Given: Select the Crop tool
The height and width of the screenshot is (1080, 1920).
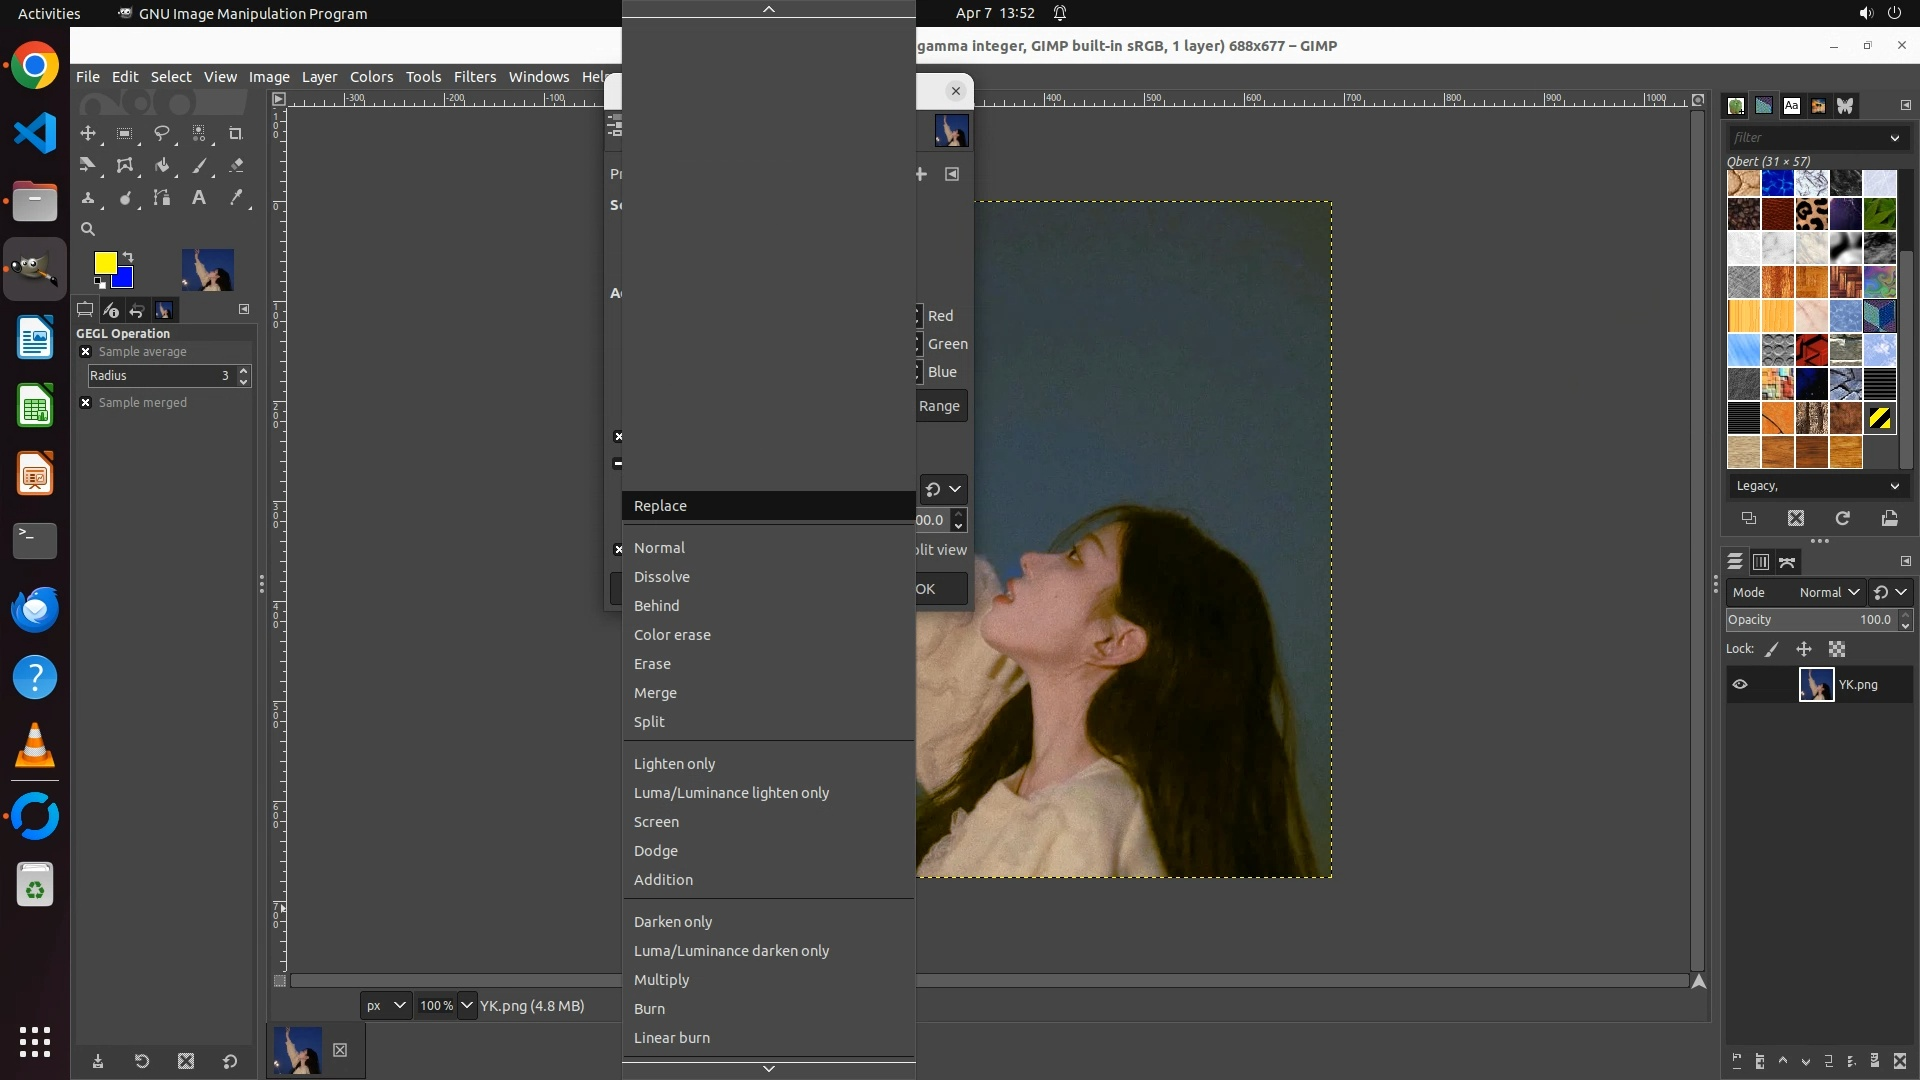Looking at the screenshot, I should click(236, 133).
